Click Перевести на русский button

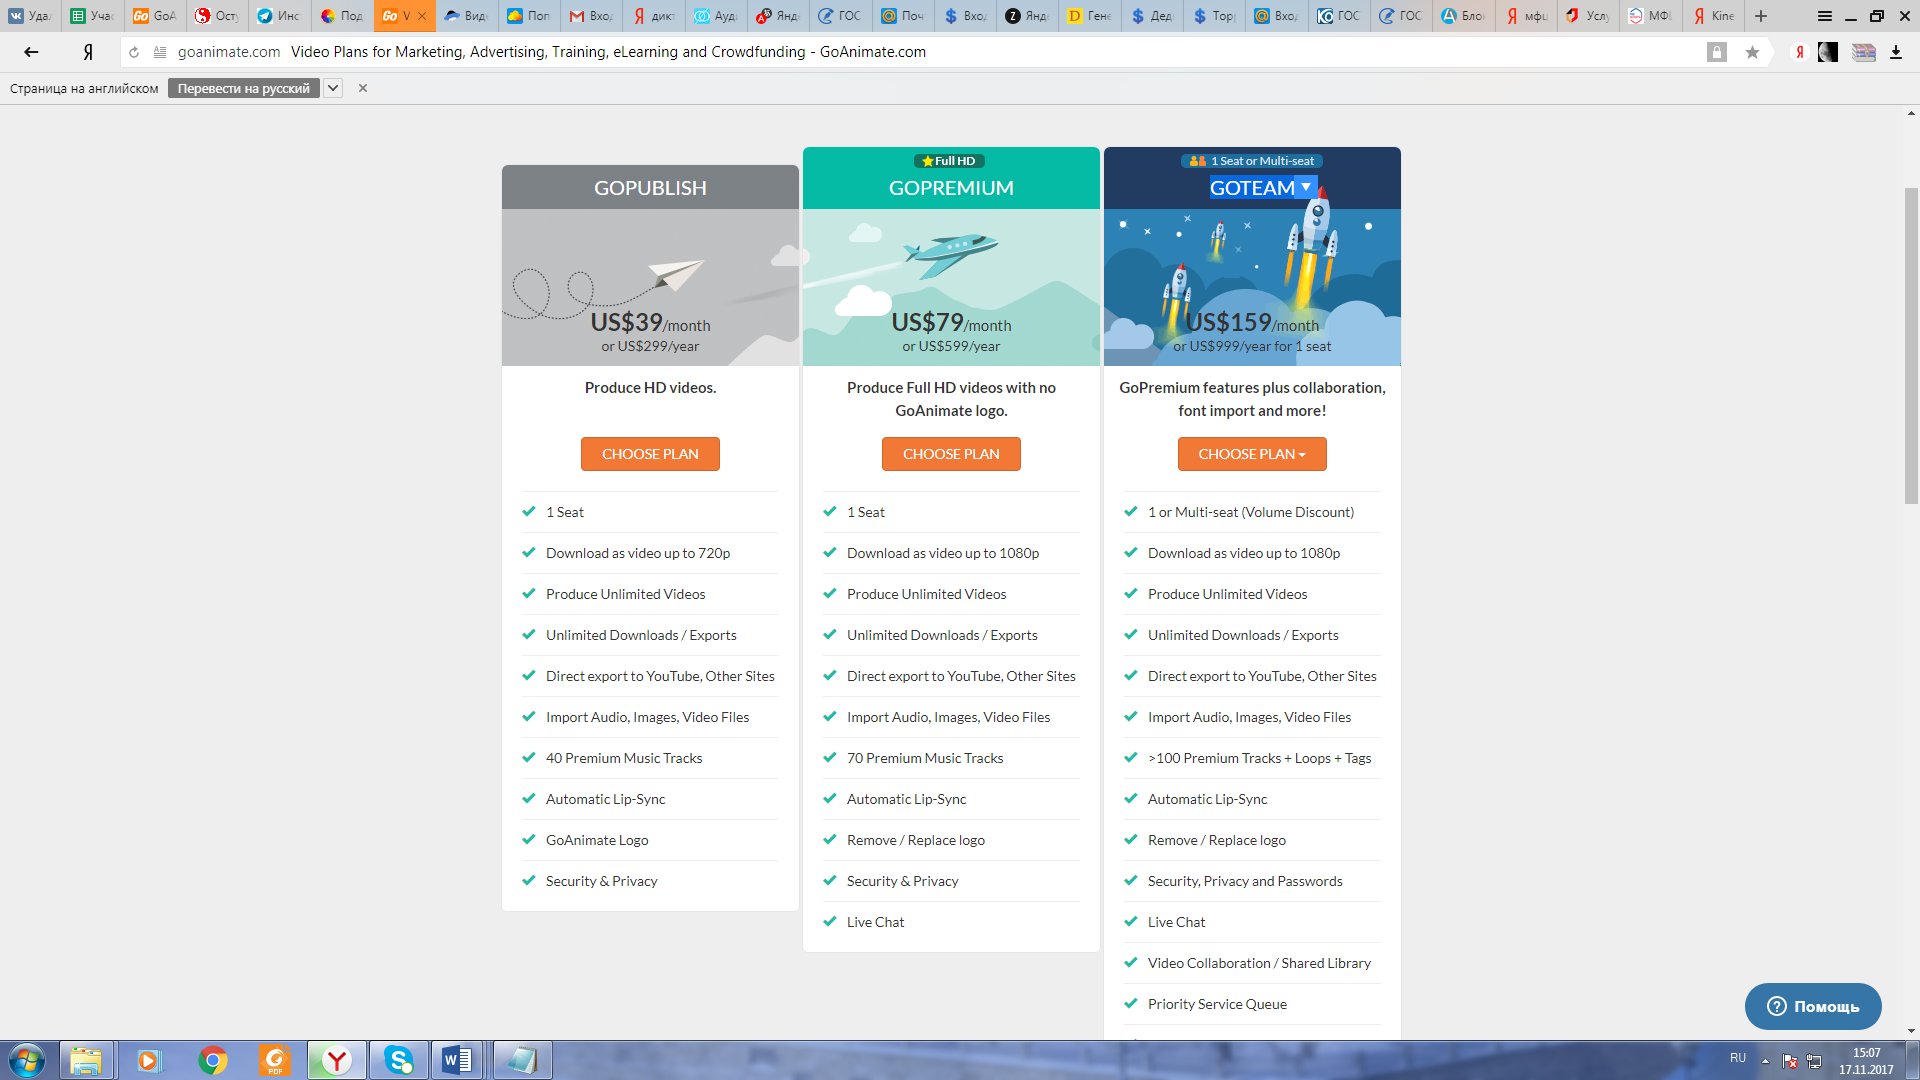tap(243, 88)
